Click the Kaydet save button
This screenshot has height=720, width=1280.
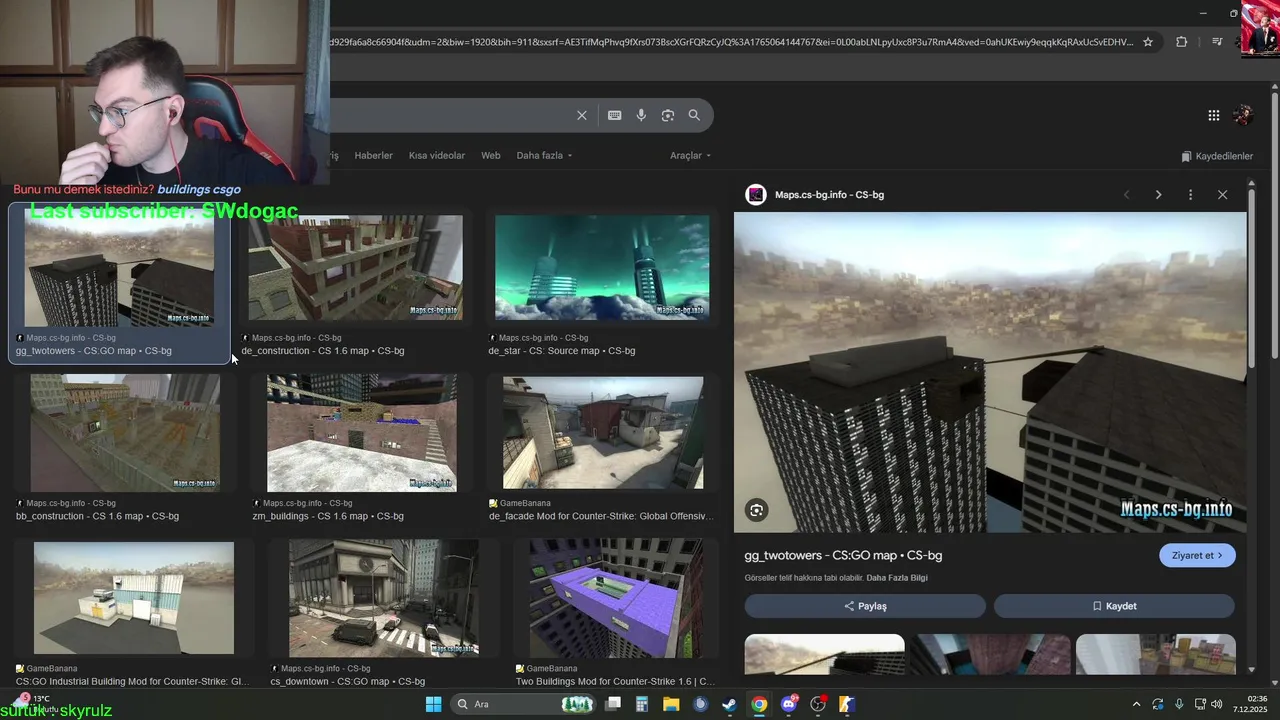[1114, 606]
